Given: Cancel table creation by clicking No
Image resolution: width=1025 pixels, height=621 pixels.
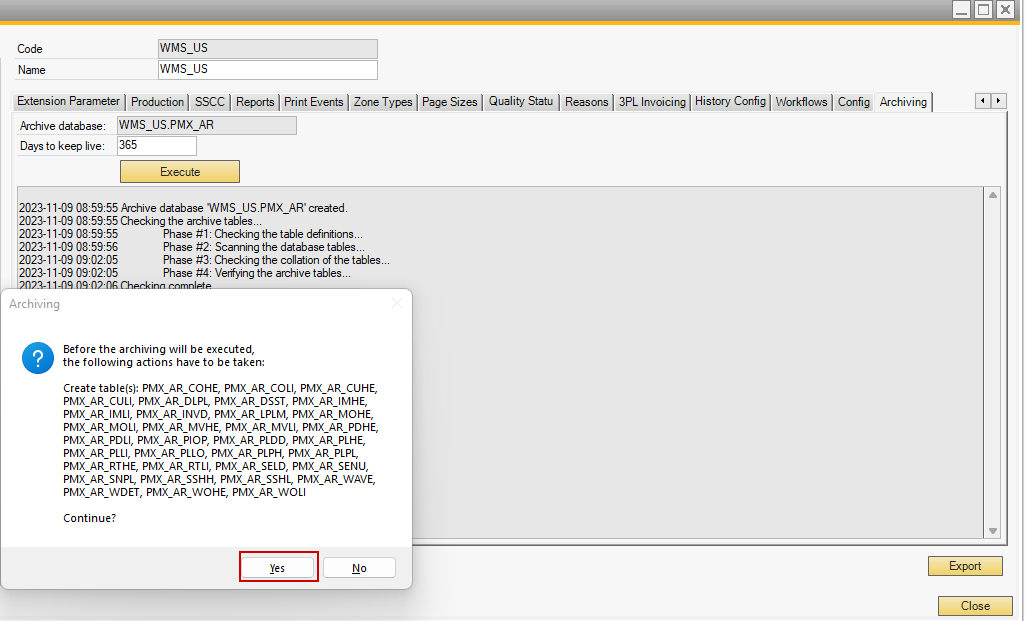Looking at the screenshot, I should [359, 566].
